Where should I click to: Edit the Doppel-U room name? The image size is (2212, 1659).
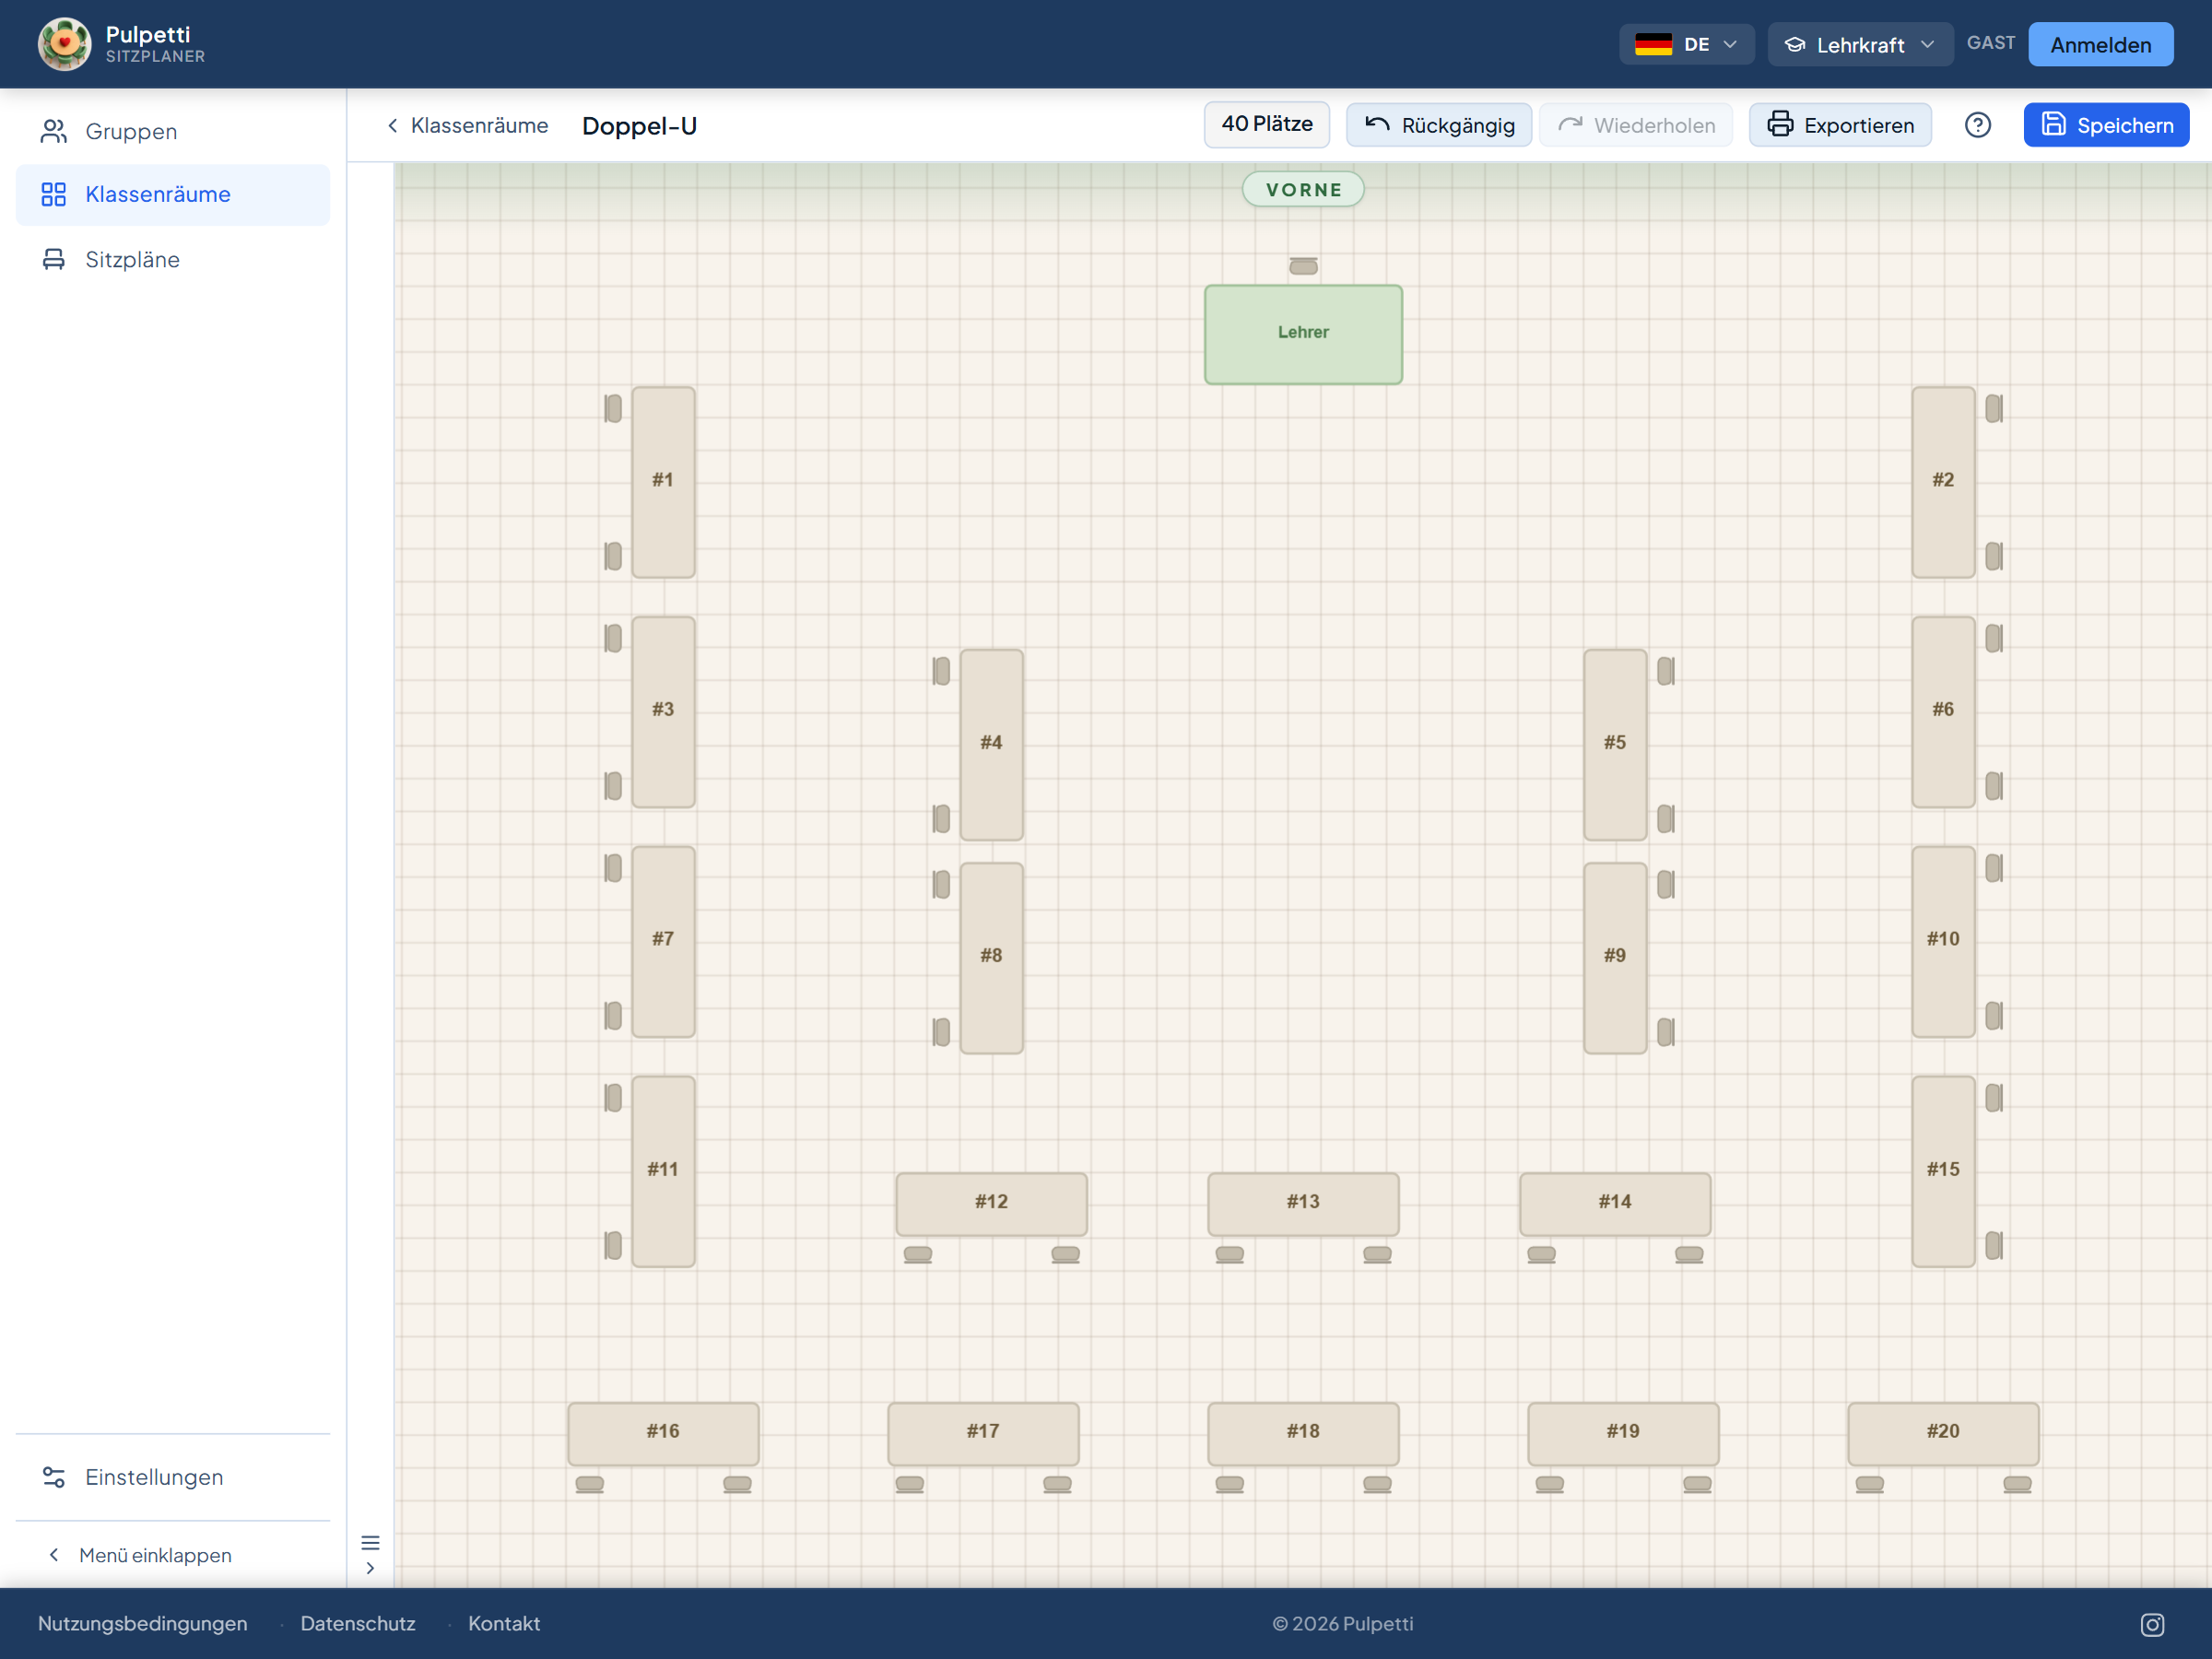(640, 126)
